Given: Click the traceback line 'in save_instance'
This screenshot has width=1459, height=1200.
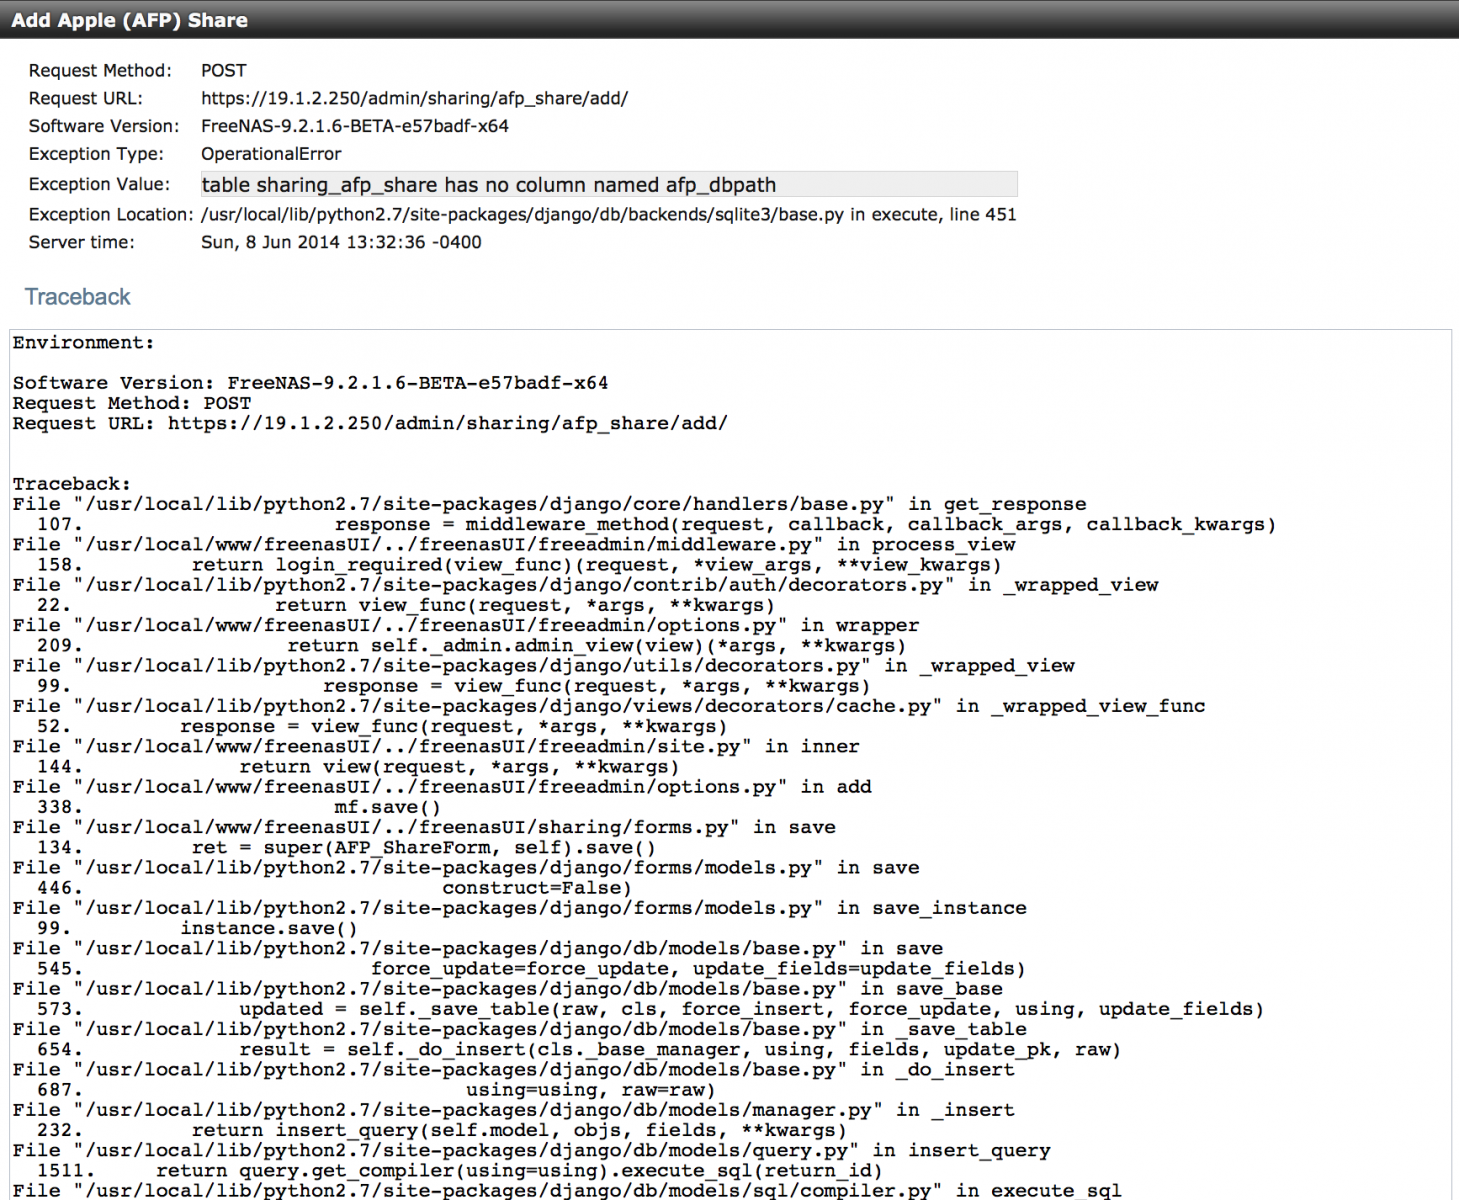Looking at the screenshot, I should pyautogui.click(x=519, y=907).
